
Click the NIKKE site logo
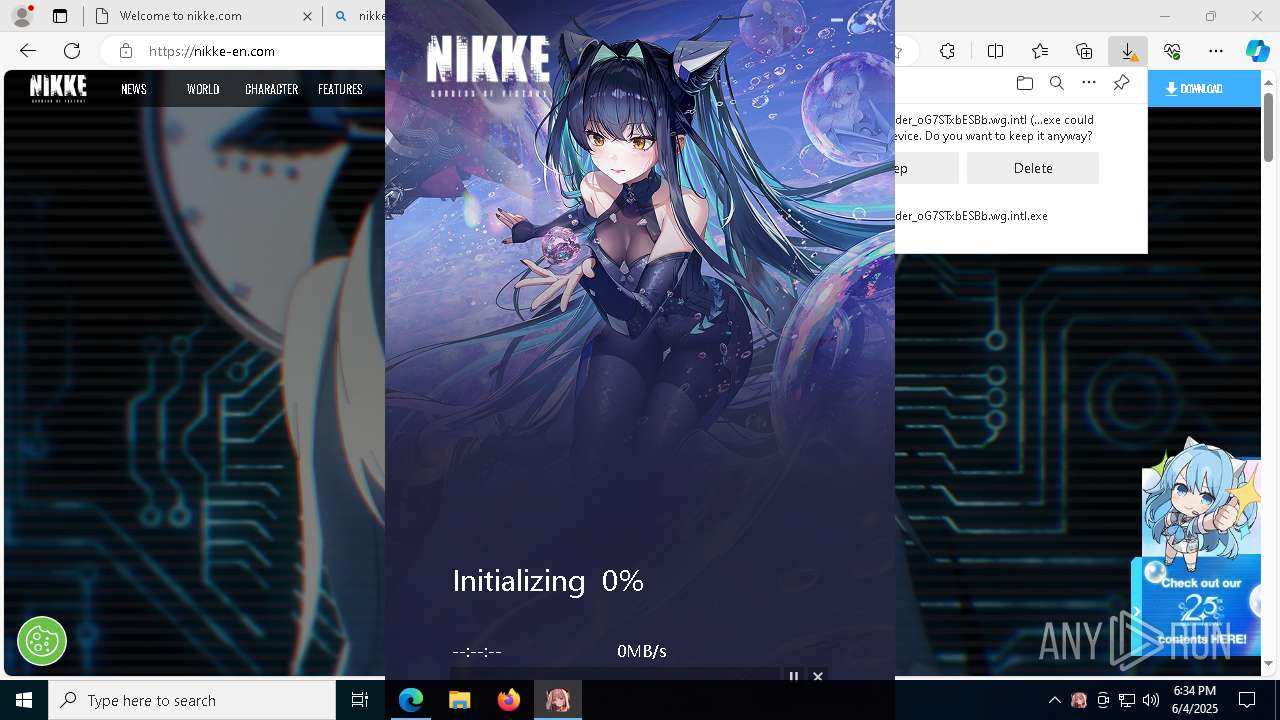click(58, 88)
